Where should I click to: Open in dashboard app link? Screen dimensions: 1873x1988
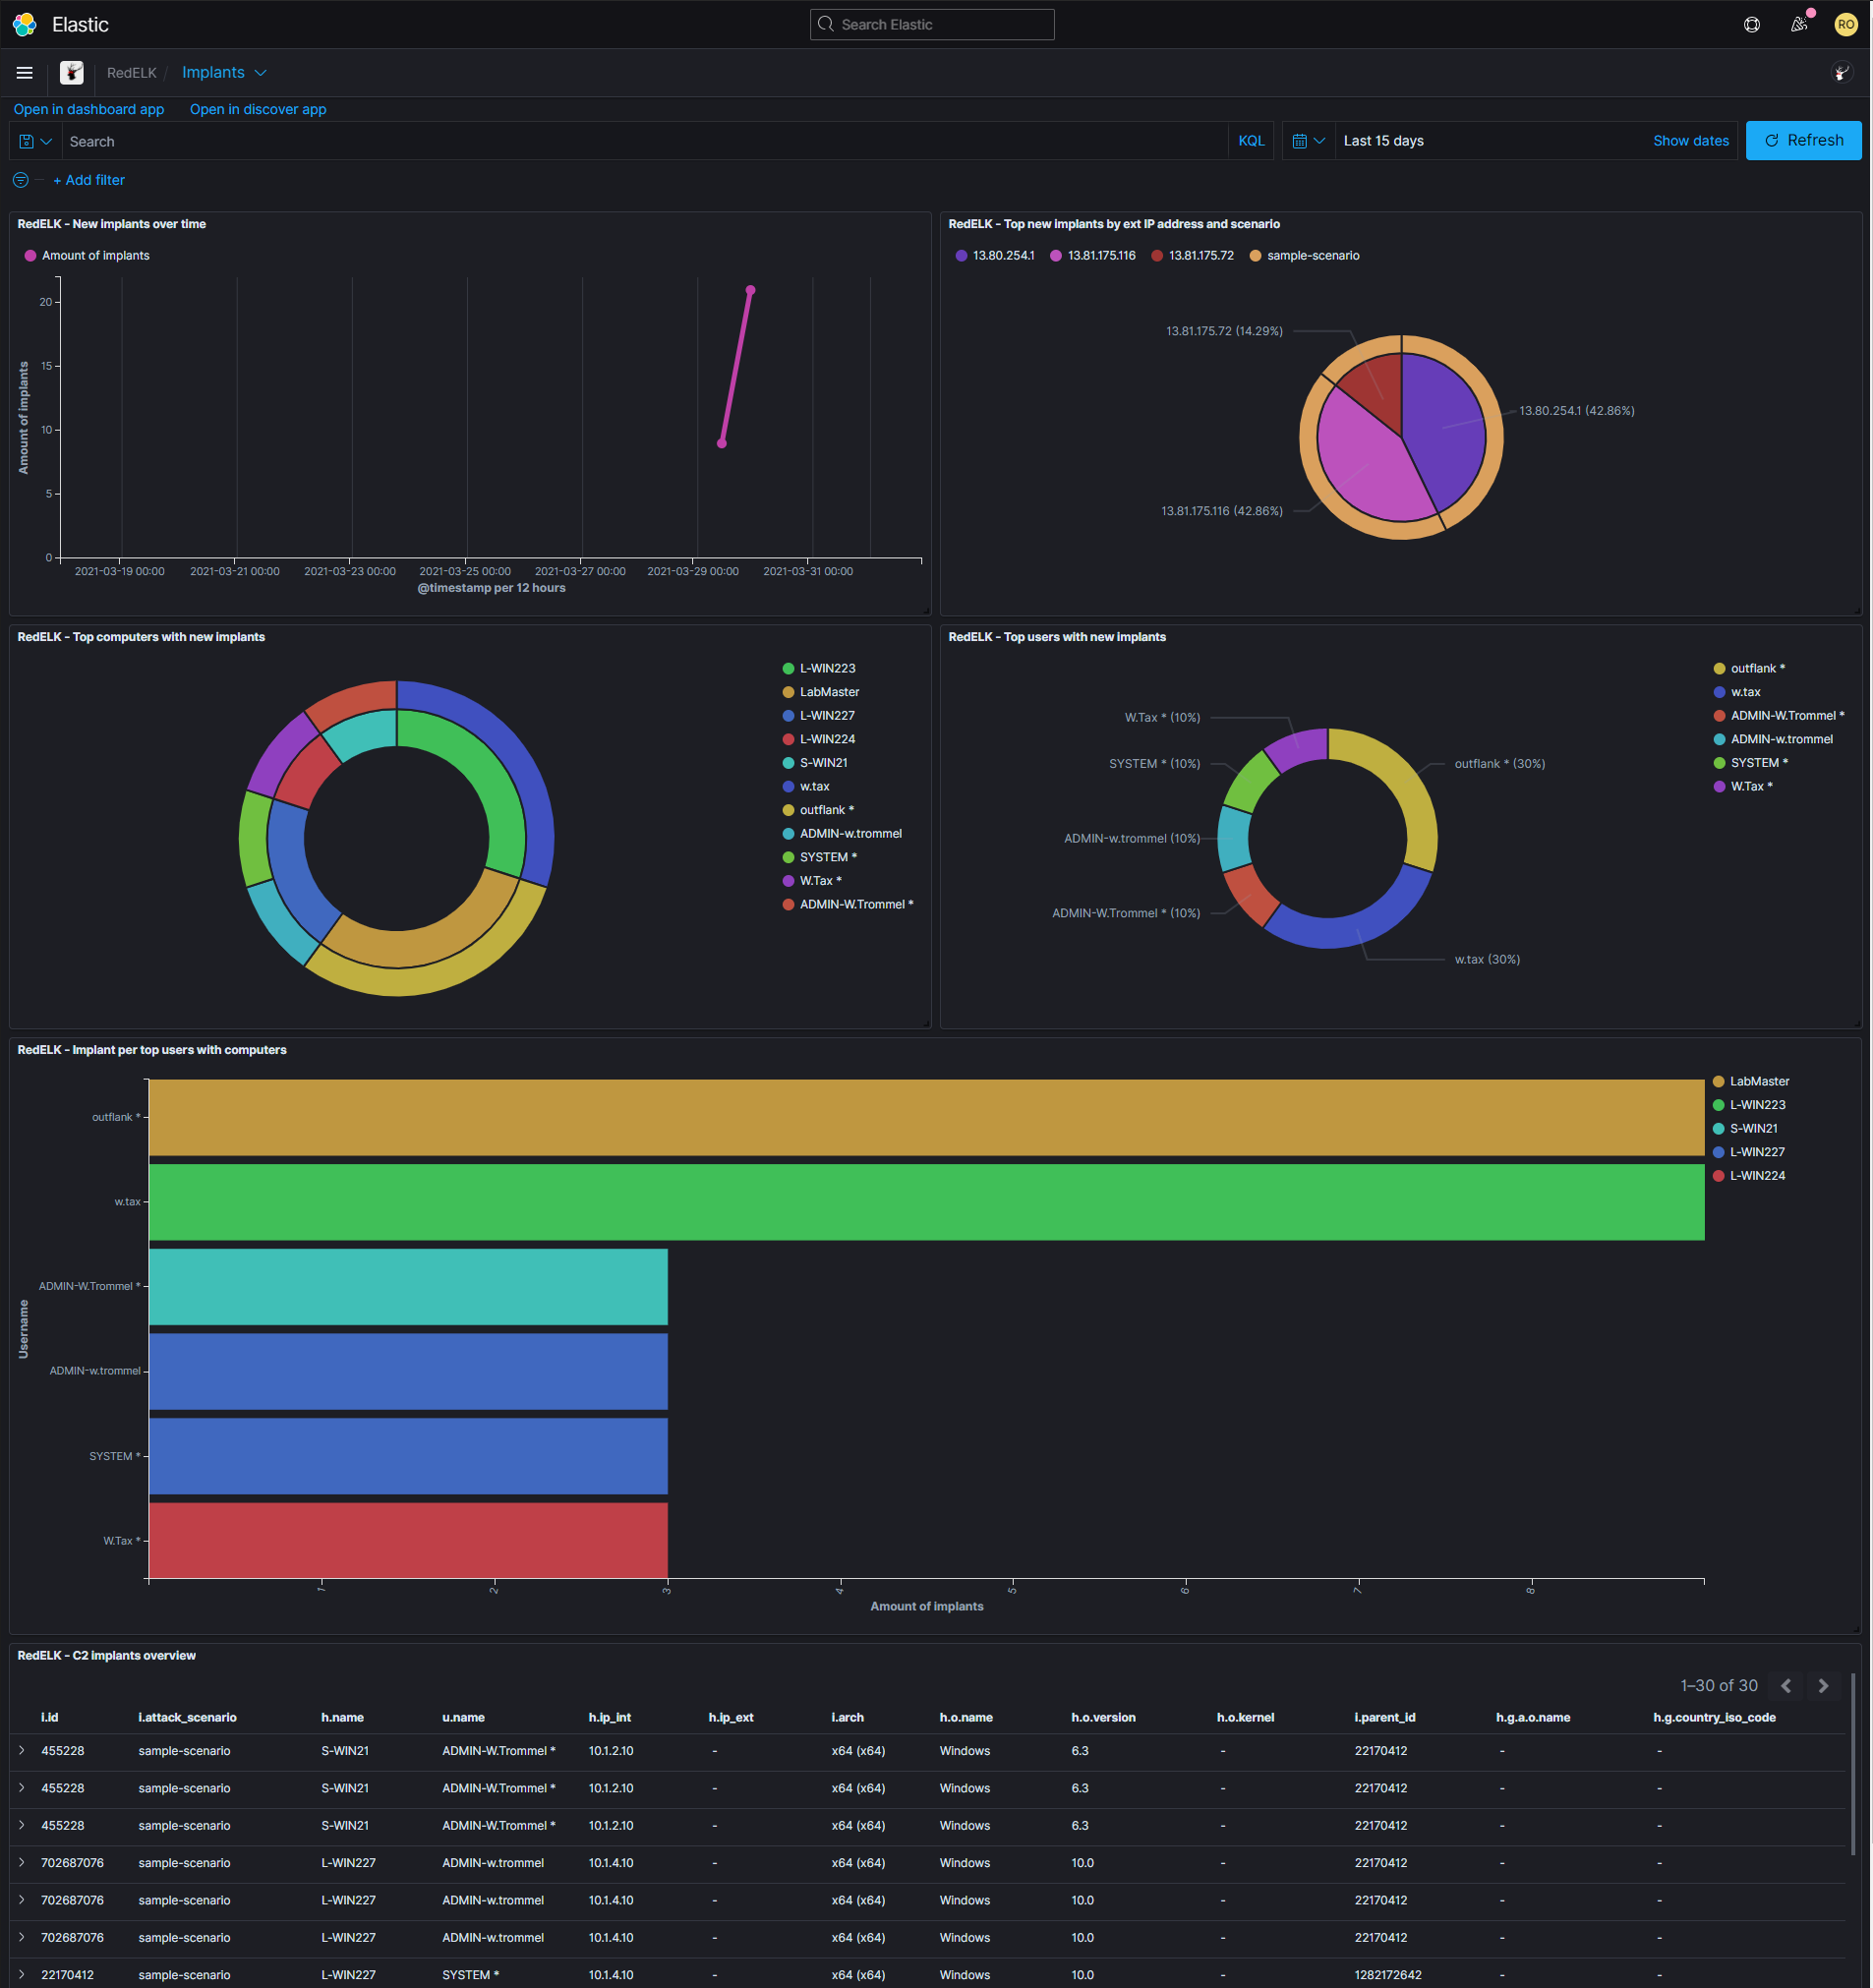pyautogui.click(x=89, y=109)
